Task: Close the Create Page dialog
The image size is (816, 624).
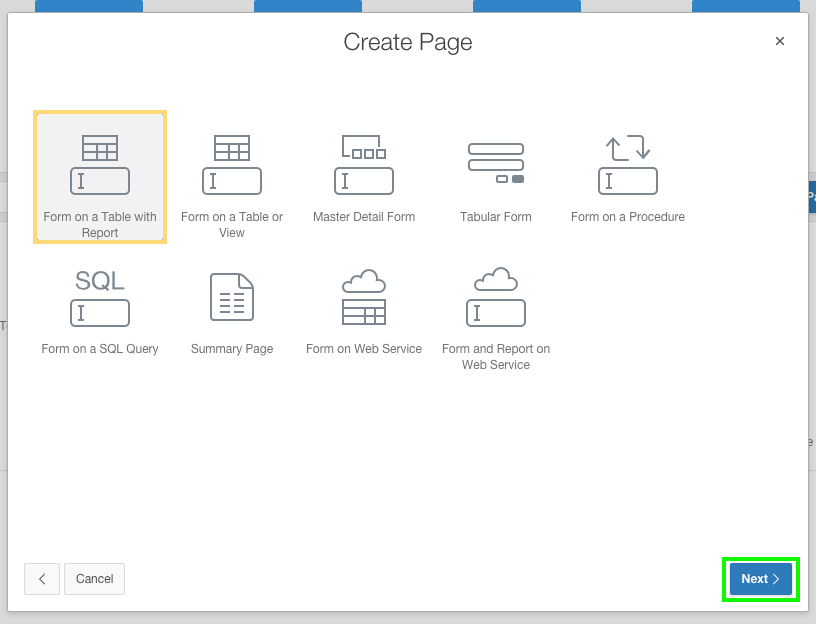Action: pyautogui.click(x=780, y=41)
